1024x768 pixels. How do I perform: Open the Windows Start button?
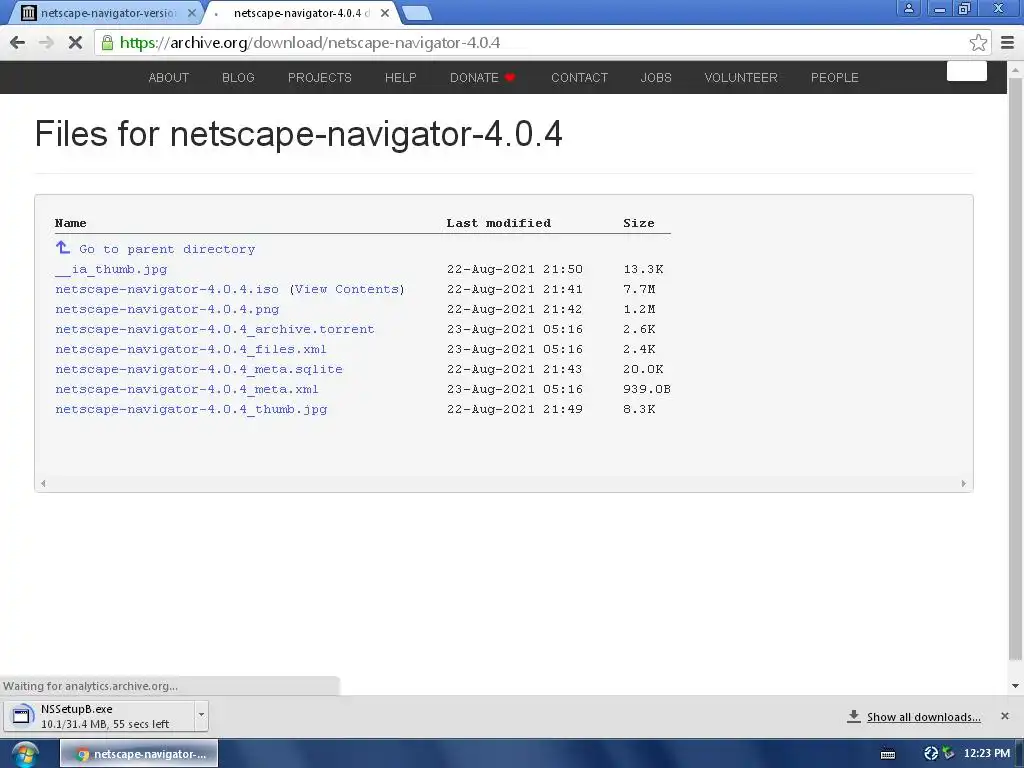pyautogui.click(x=25, y=754)
